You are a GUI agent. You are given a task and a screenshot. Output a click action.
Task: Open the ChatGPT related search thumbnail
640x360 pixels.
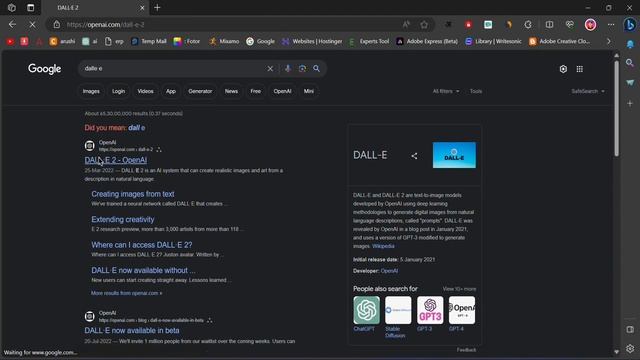click(366, 310)
